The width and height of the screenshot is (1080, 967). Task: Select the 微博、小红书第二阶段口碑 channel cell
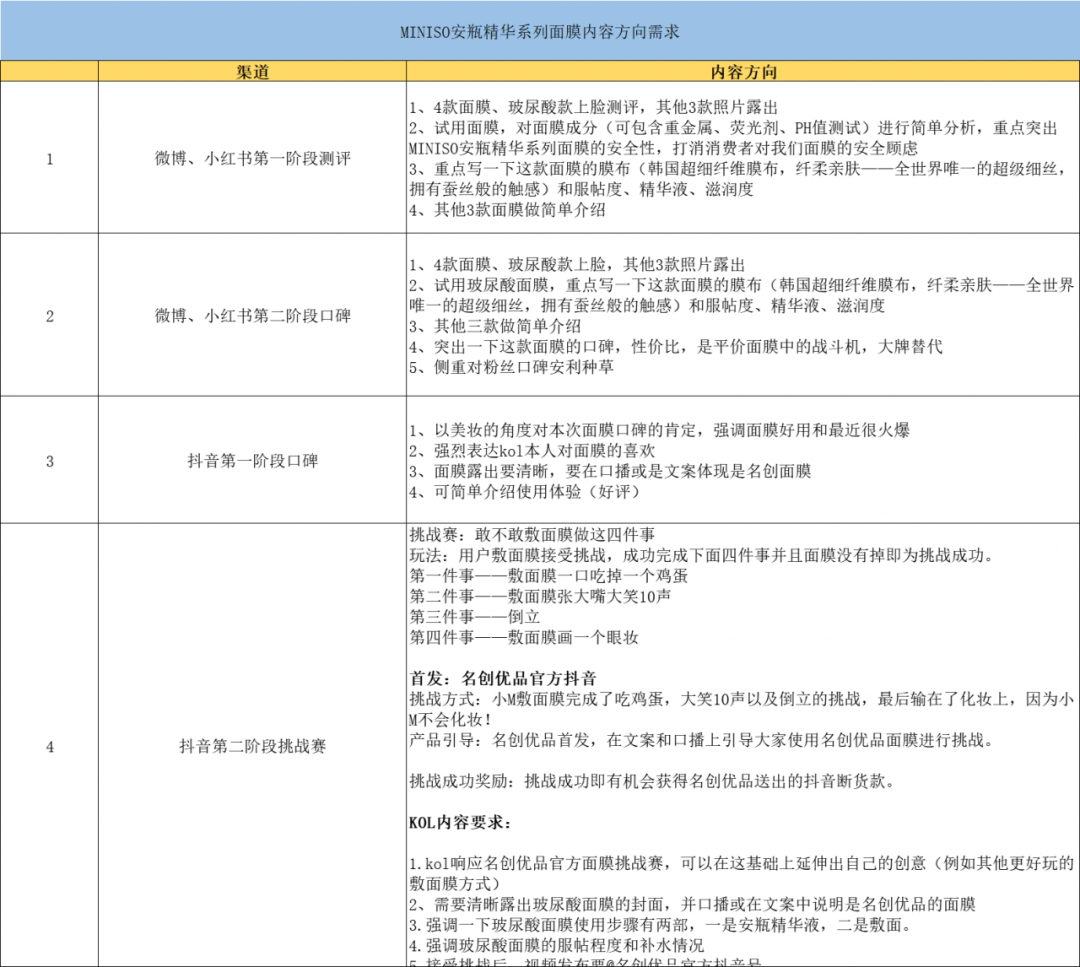click(252, 315)
